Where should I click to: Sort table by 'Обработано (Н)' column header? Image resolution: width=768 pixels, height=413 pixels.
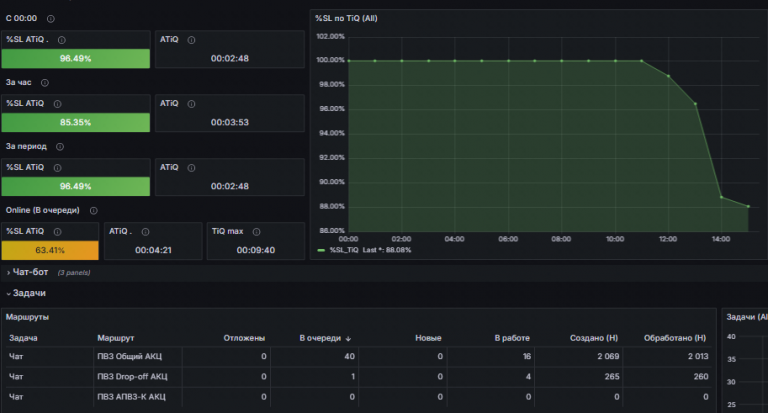pyautogui.click(x=675, y=338)
